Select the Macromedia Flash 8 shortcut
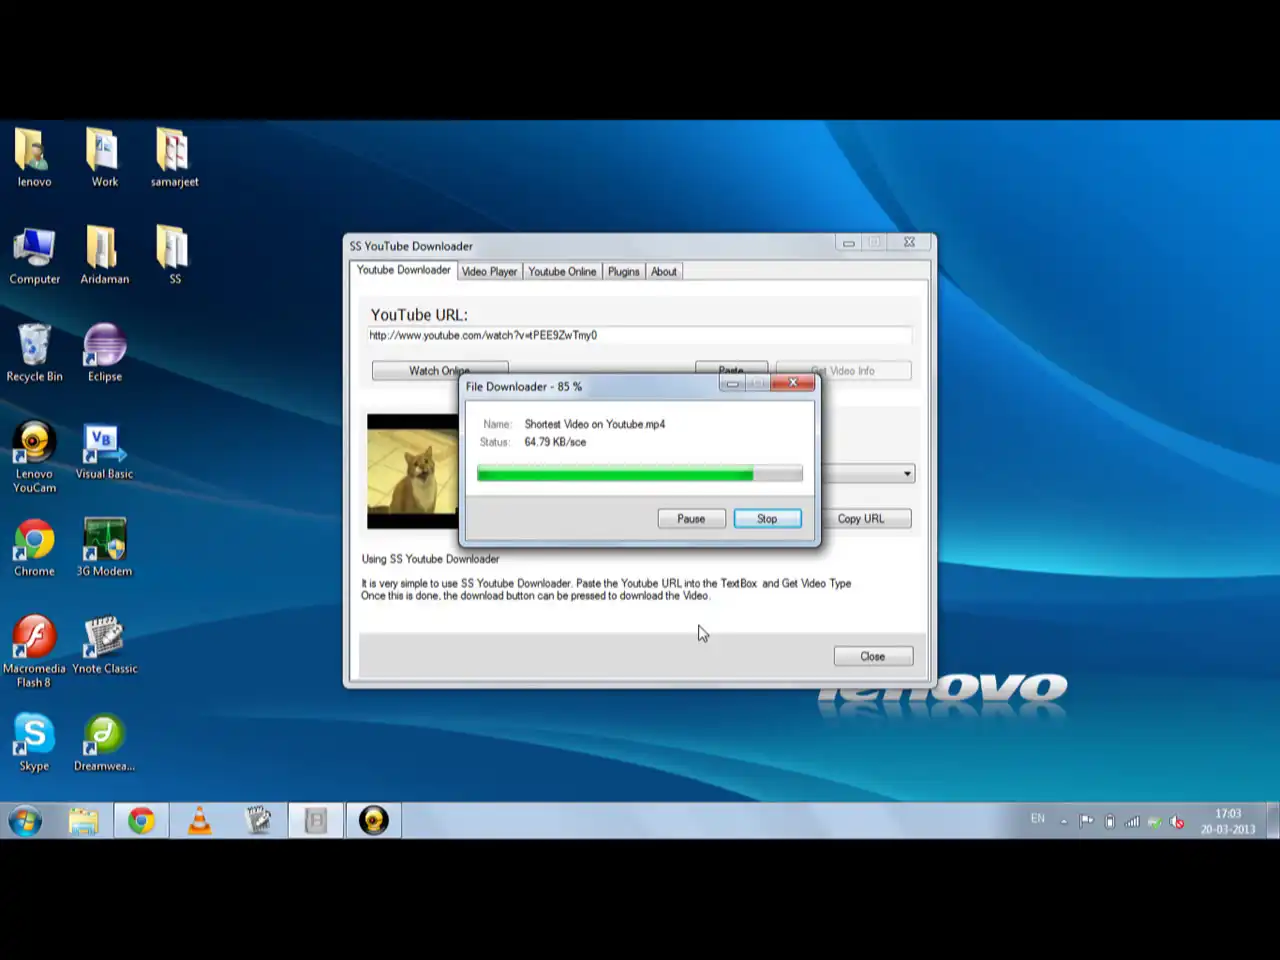The height and width of the screenshot is (960, 1280). 34,652
